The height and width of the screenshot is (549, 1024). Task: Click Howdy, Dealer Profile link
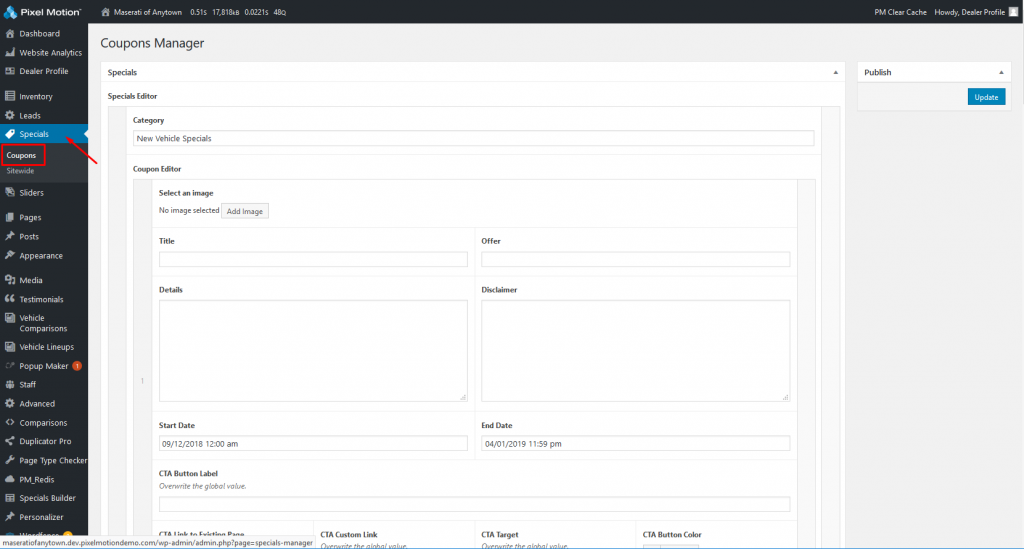tap(969, 12)
